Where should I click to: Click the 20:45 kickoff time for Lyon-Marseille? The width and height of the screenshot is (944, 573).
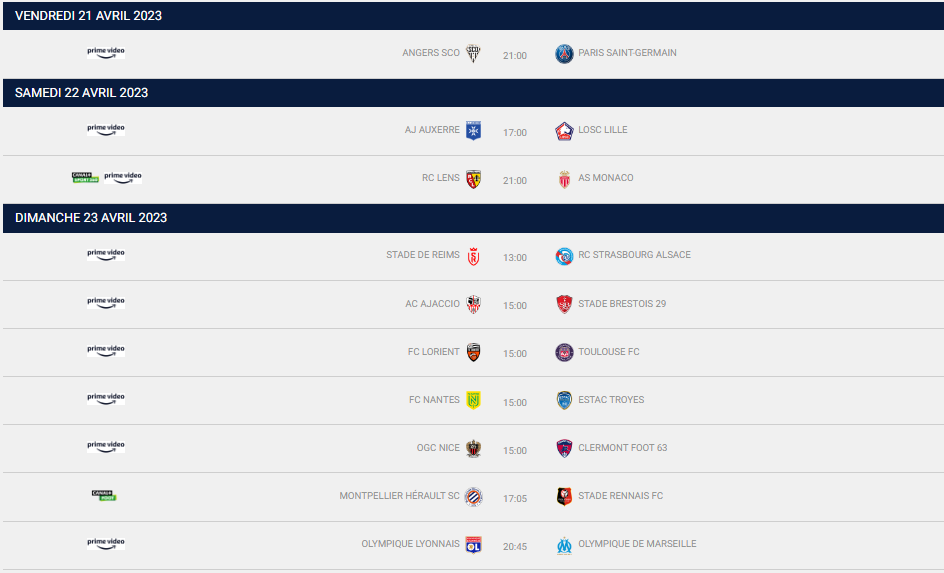tap(515, 546)
